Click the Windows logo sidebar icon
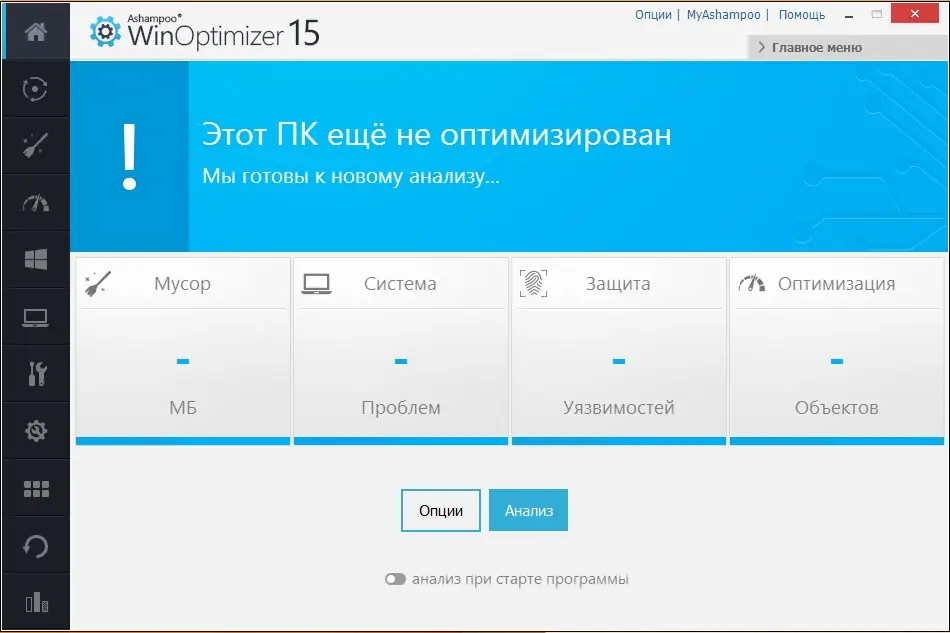 tap(35, 259)
